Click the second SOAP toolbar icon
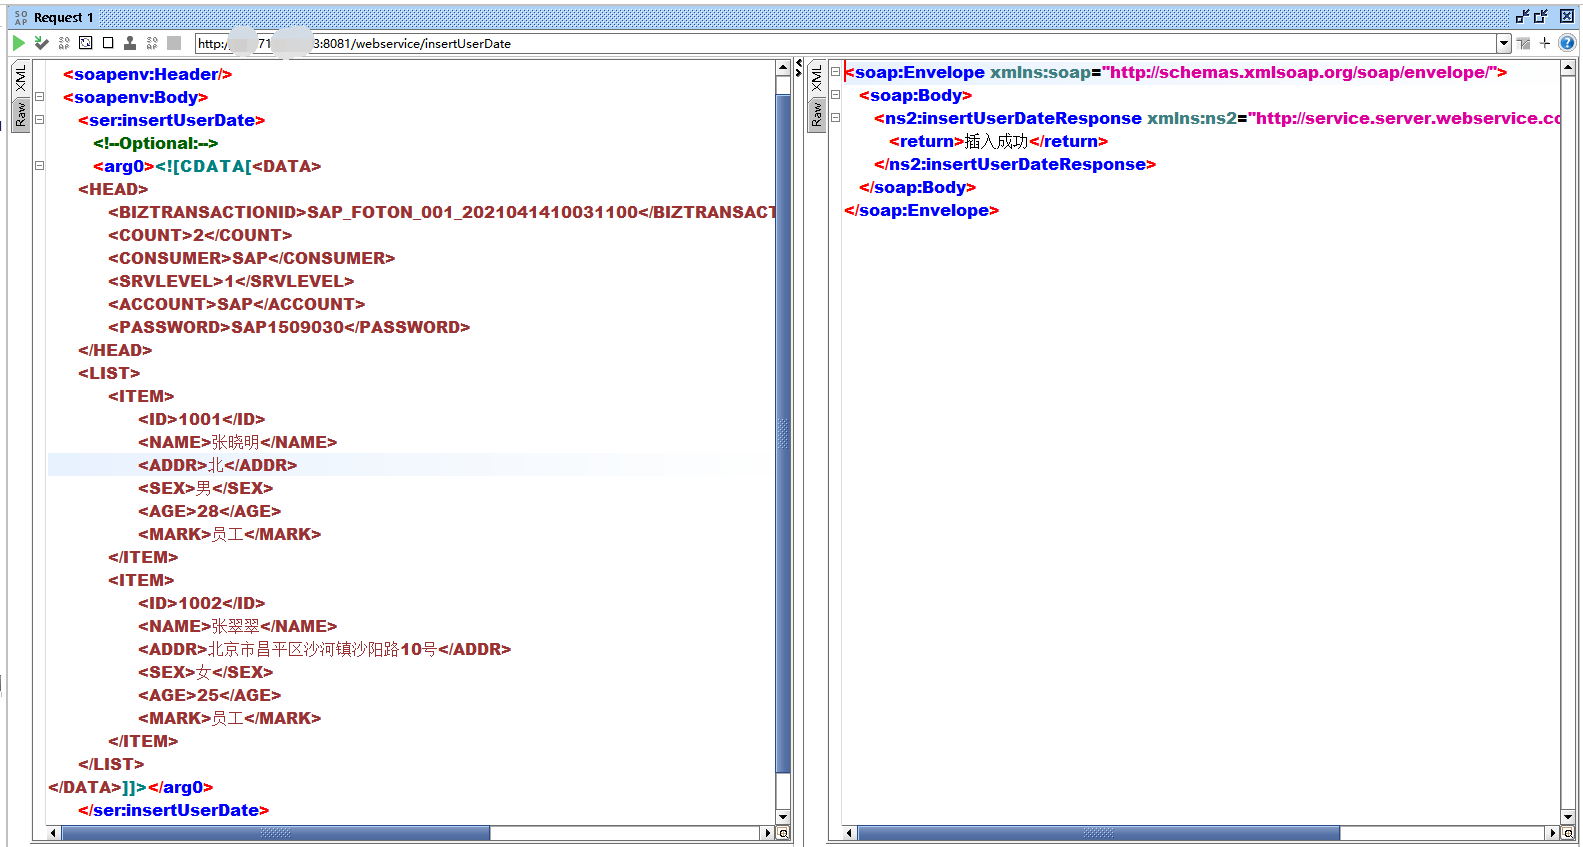Image resolution: width=1583 pixels, height=847 pixels. pos(152,43)
